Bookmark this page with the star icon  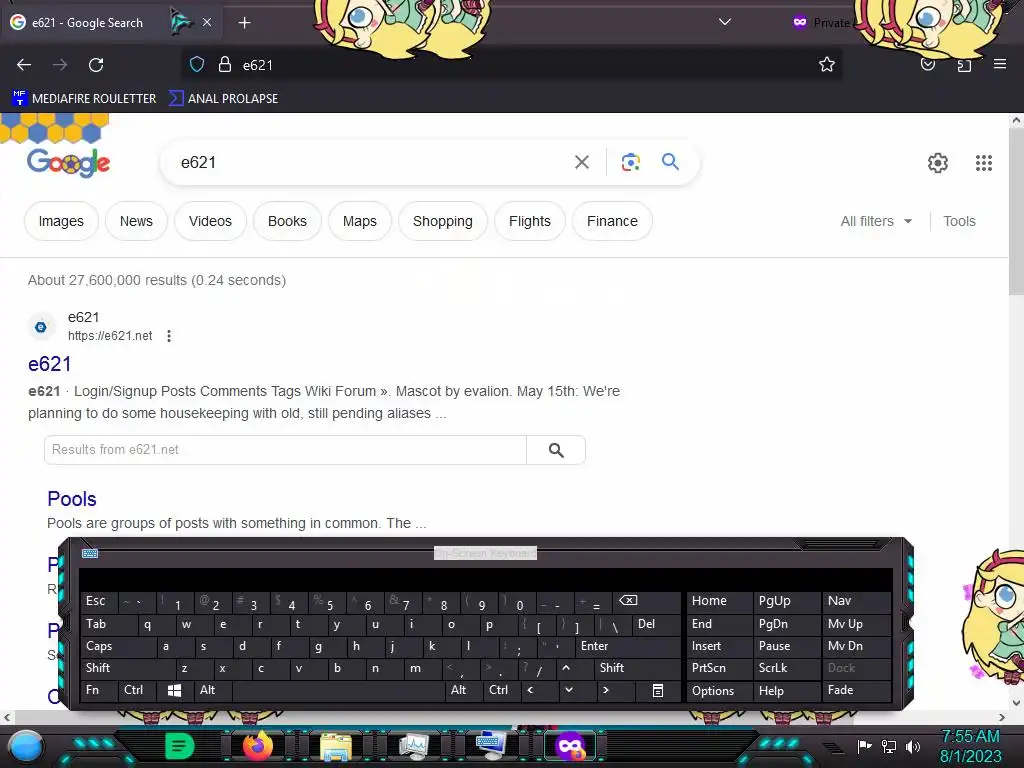tap(827, 64)
